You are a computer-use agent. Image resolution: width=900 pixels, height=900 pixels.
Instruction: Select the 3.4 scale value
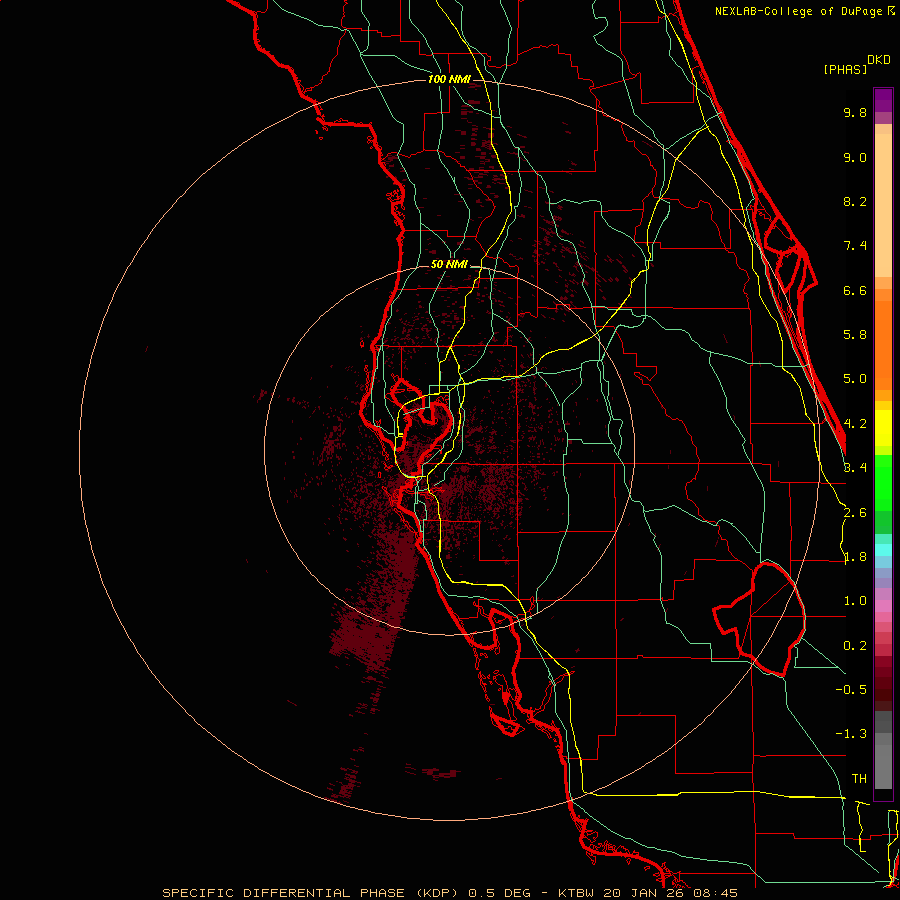point(855,468)
